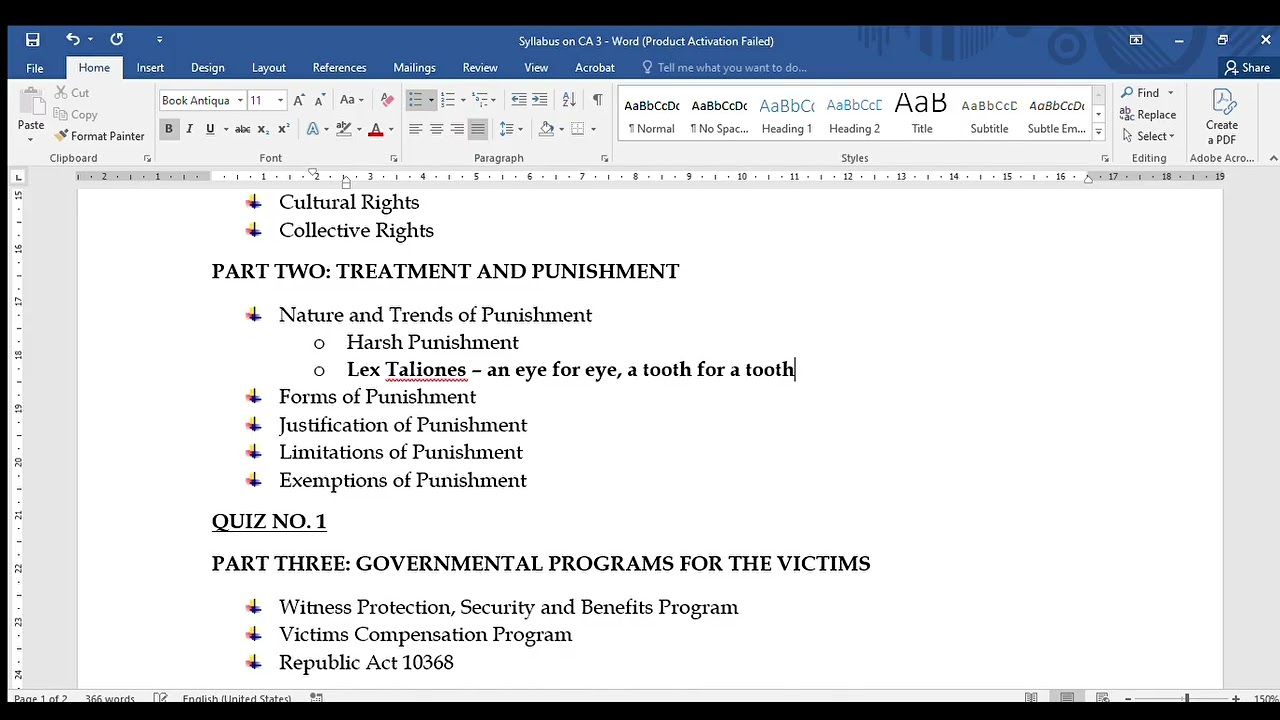Screen dimensions: 1280x720
Task: Apply the Heading 1 style
Action: point(787,115)
